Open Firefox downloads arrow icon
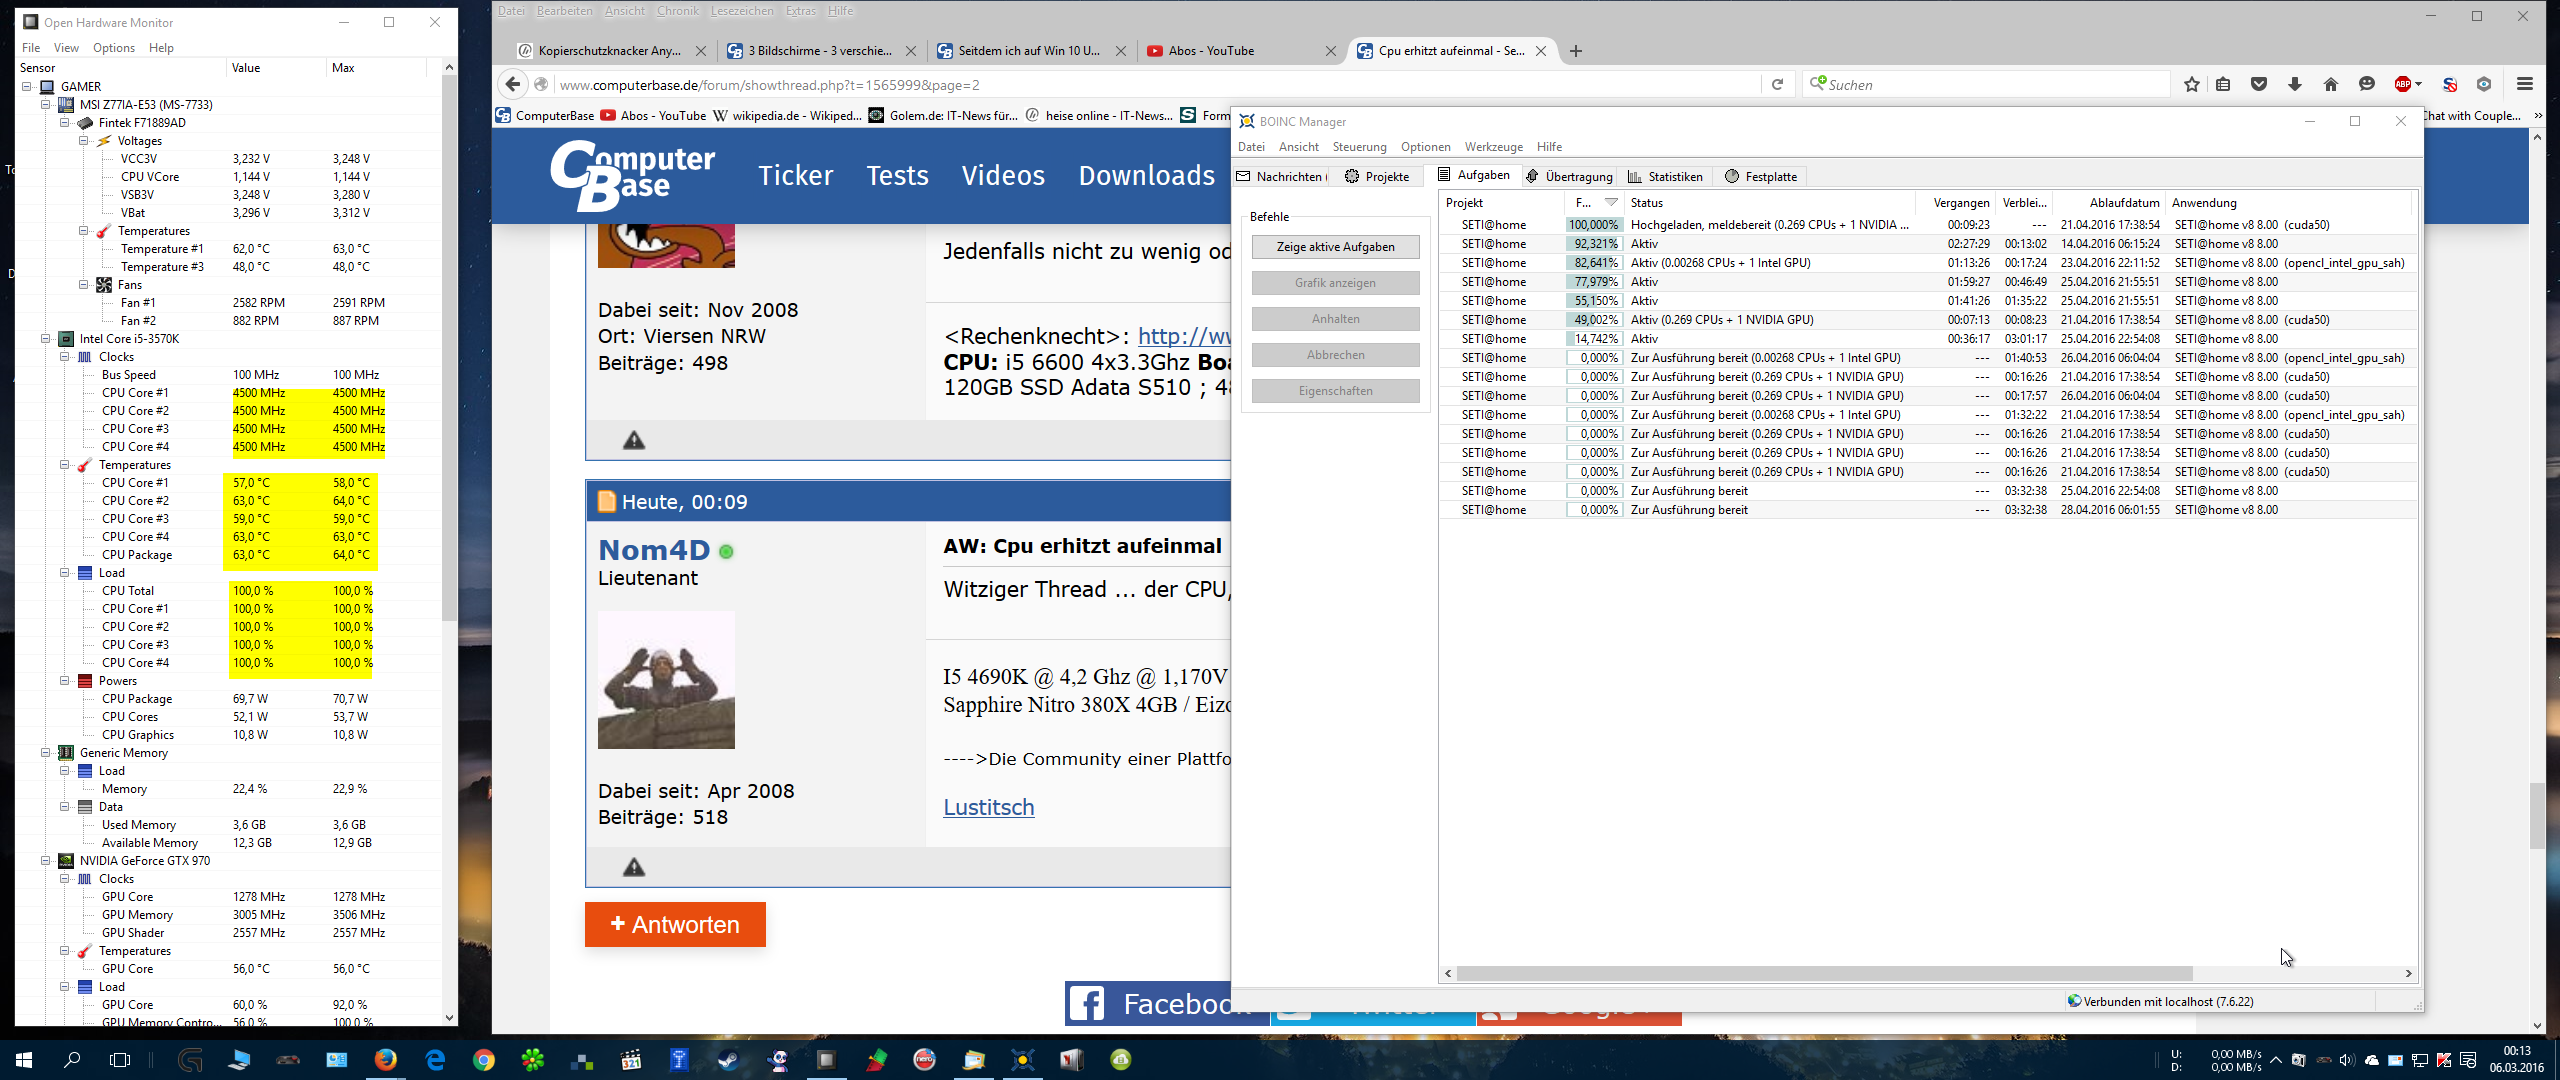The width and height of the screenshot is (2560, 1080). pyautogui.click(x=2295, y=85)
